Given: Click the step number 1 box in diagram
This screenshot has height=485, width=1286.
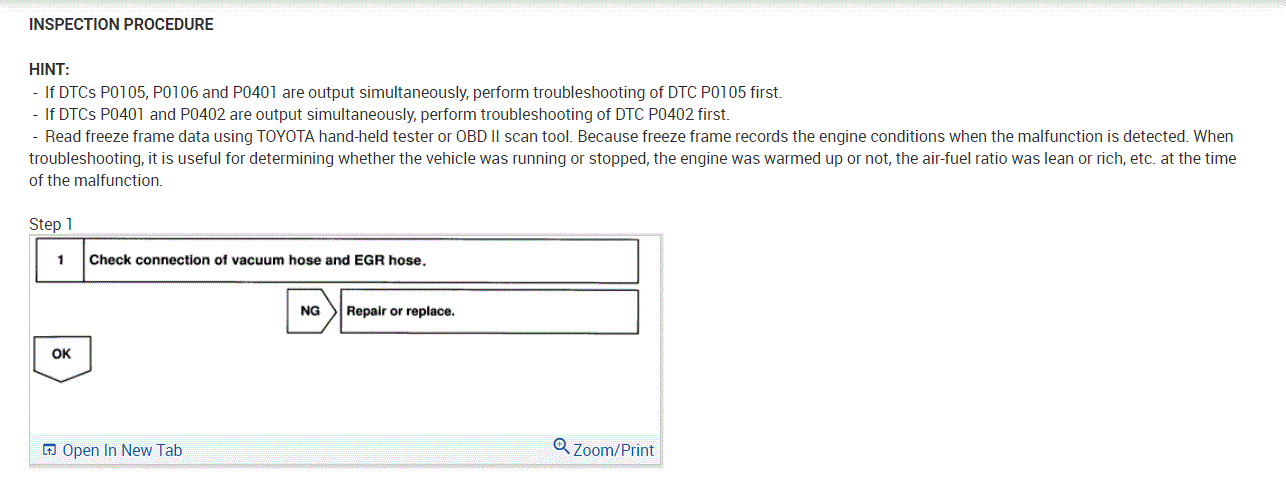Looking at the screenshot, I should click(x=60, y=260).
